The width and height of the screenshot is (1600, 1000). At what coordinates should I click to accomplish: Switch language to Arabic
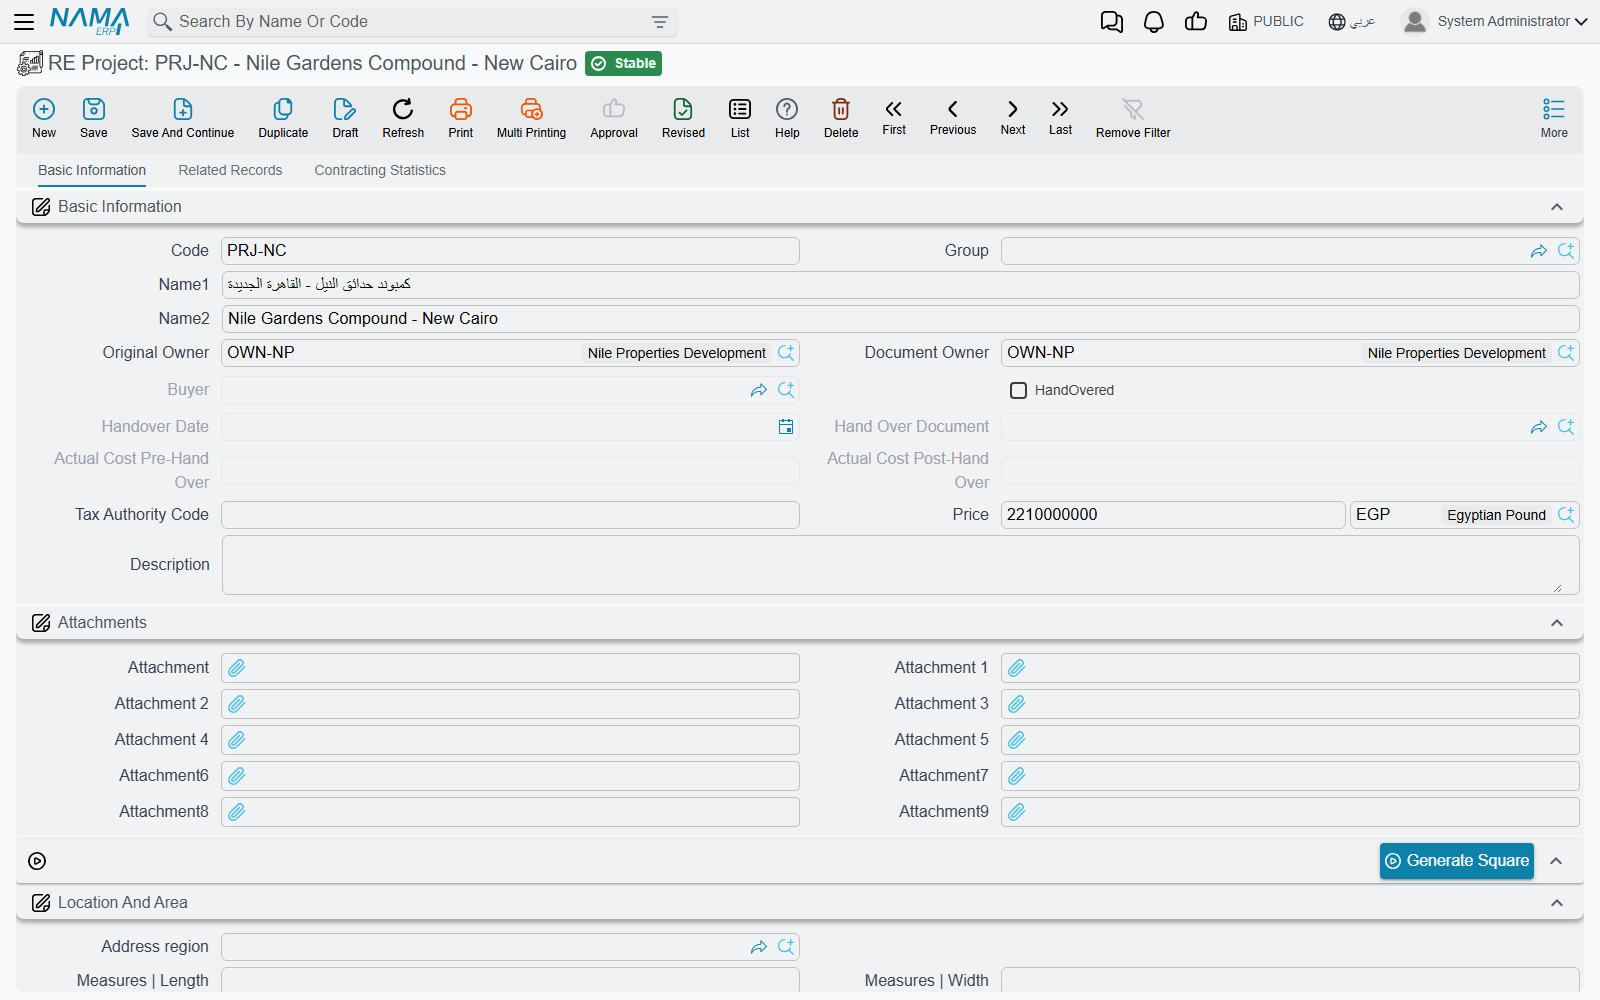(1351, 22)
